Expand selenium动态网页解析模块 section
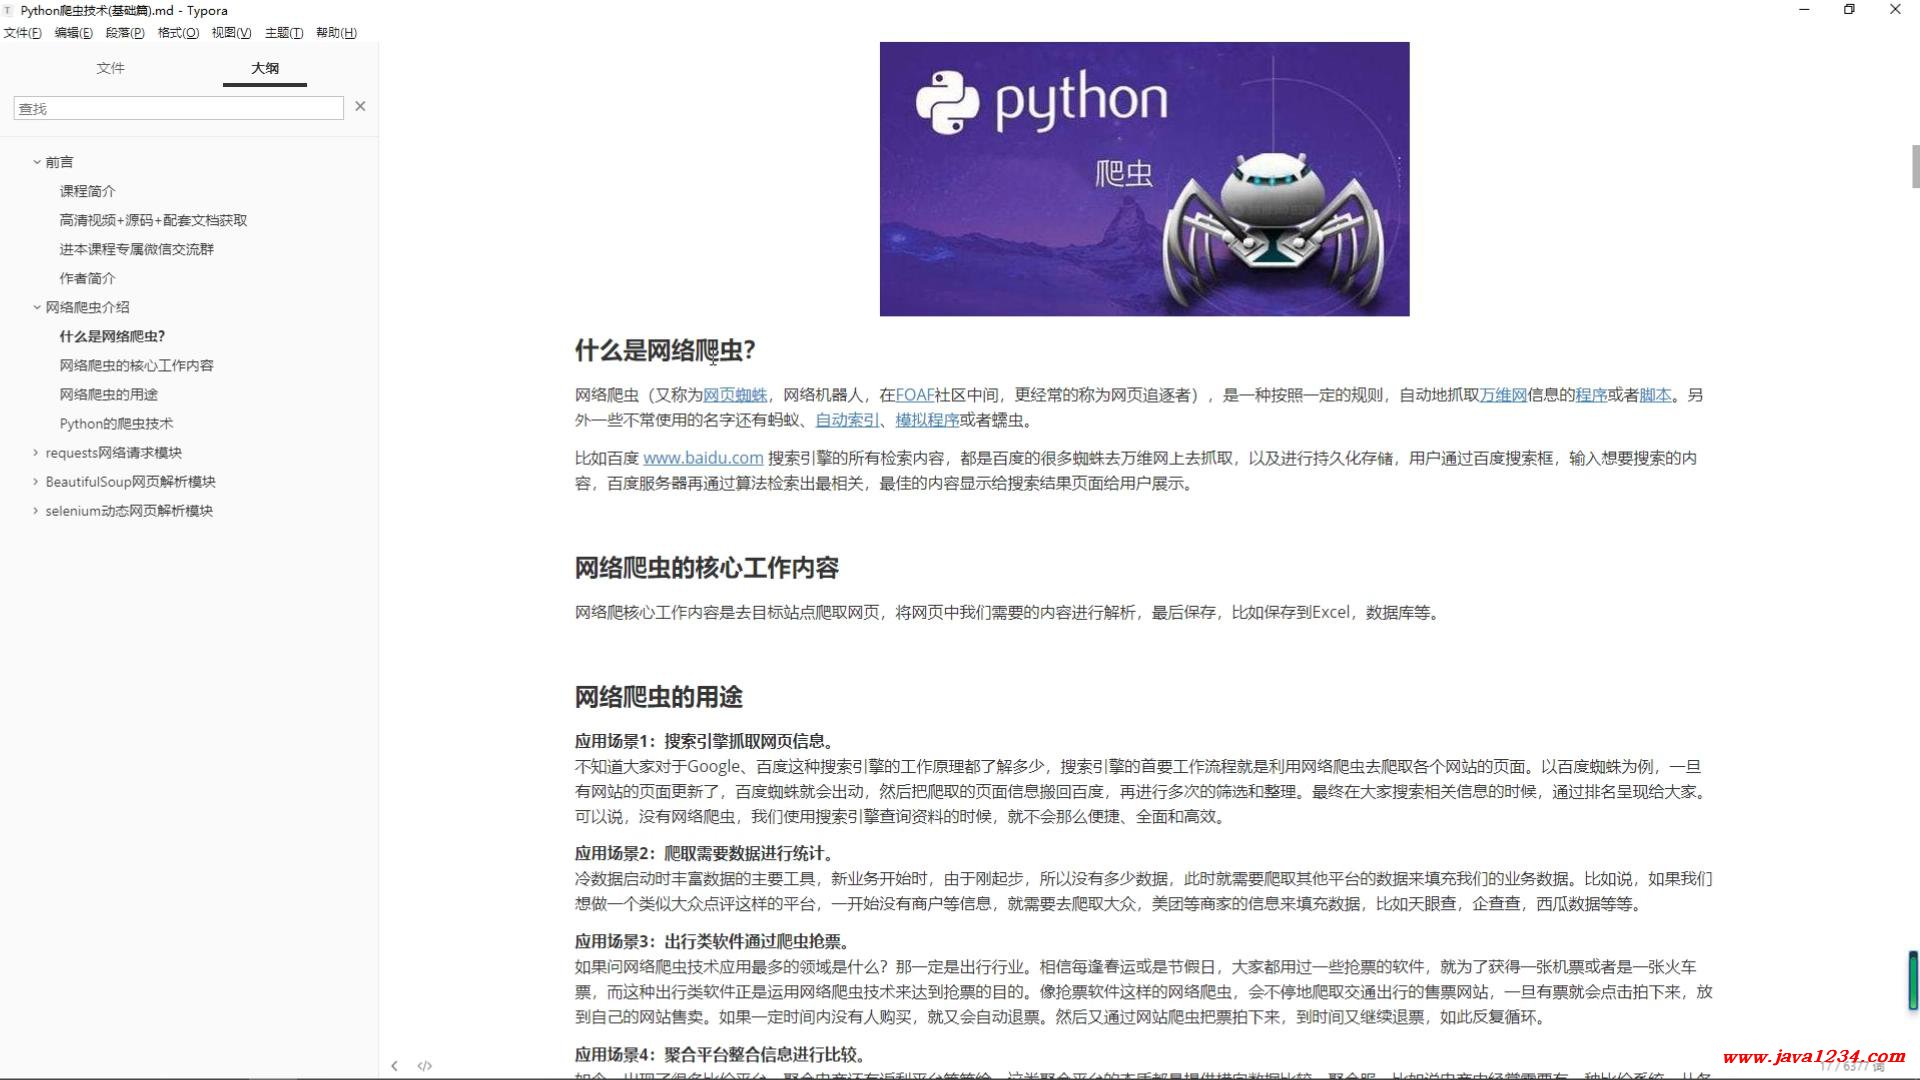This screenshot has height=1080, width=1920. (x=36, y=510)
